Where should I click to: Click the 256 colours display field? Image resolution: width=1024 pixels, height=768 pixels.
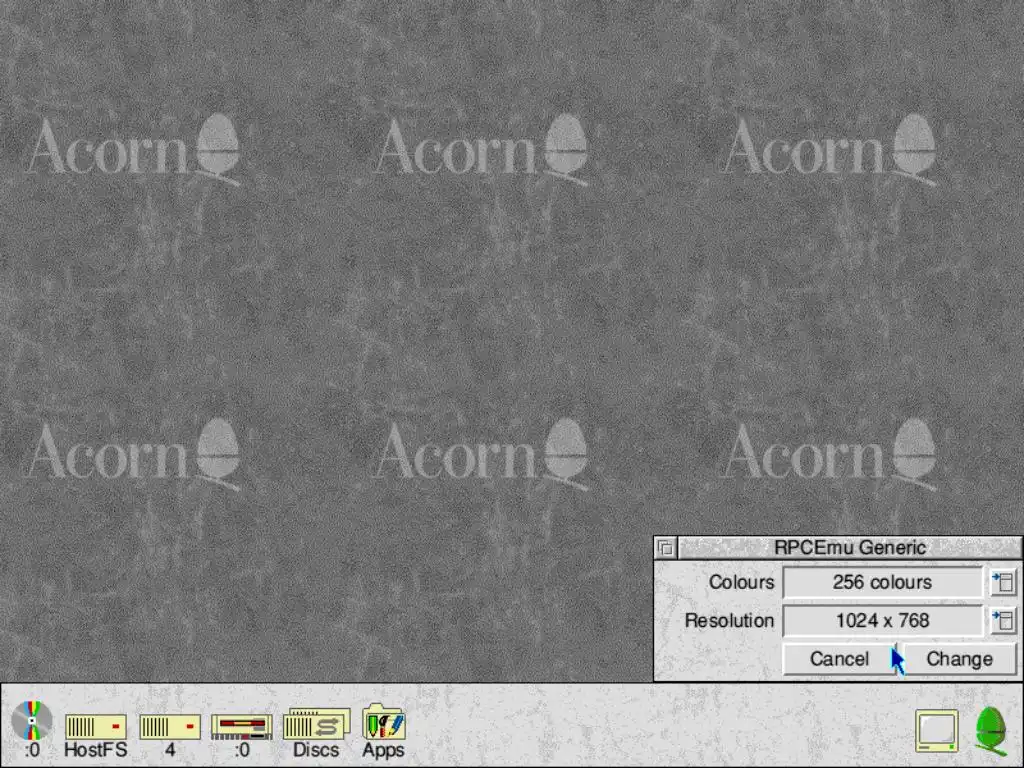click(882, 582)
